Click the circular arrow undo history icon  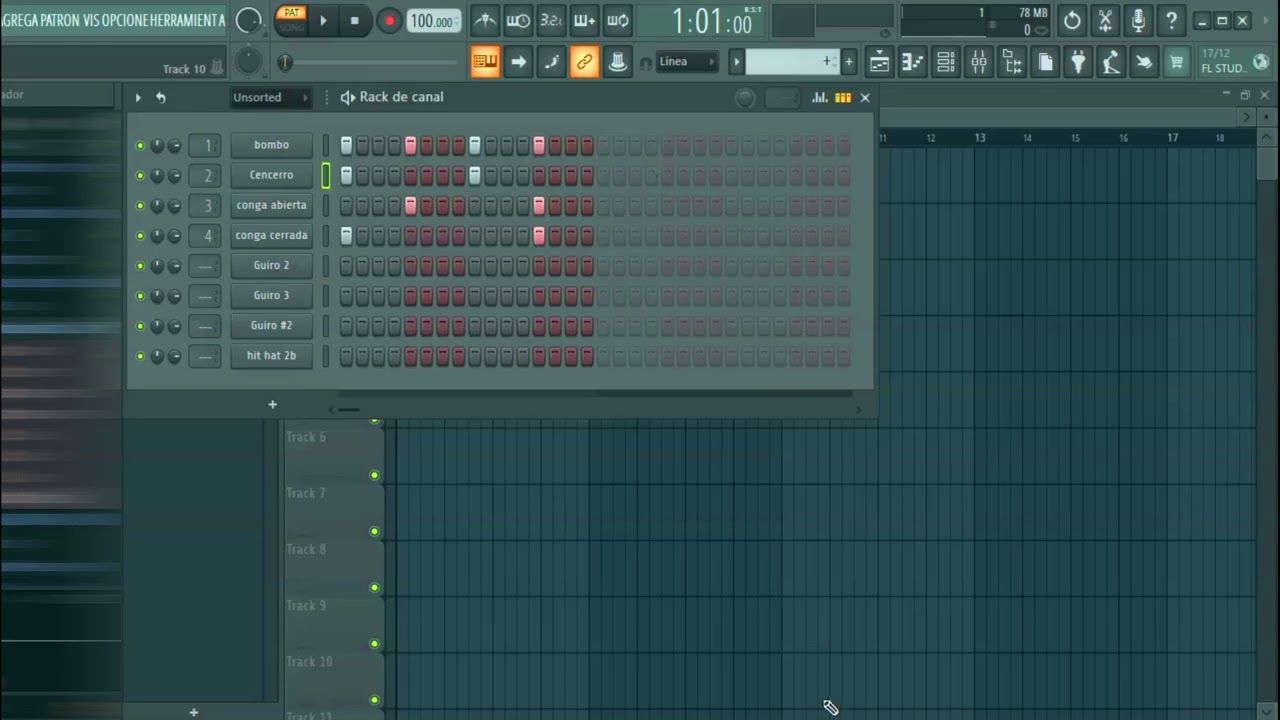coord(1072,20)
